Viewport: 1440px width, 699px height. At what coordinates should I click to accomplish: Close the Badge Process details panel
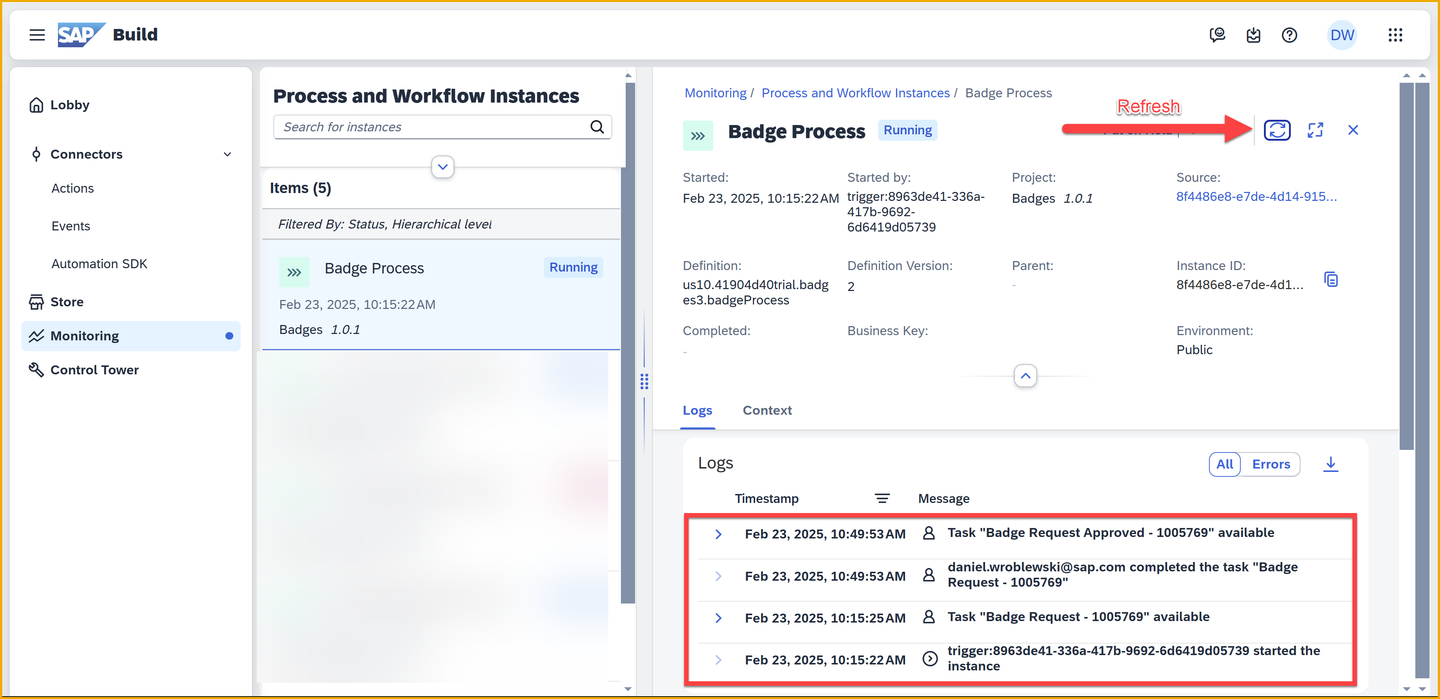click(1353, 130)
